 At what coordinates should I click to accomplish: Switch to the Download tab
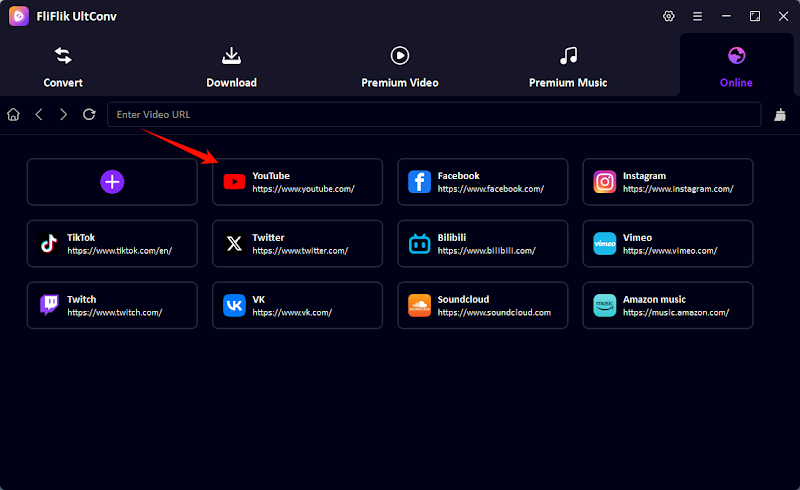(x=231, y=65)
